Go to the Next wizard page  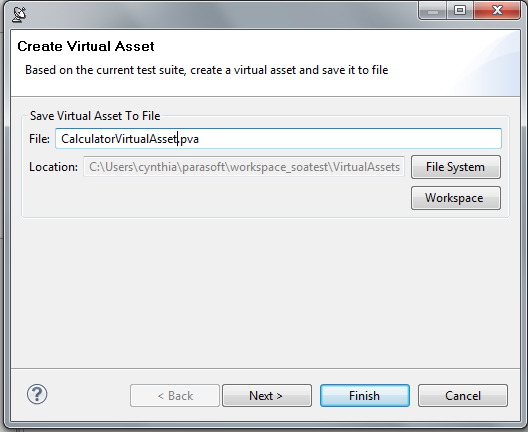[267, 396]
